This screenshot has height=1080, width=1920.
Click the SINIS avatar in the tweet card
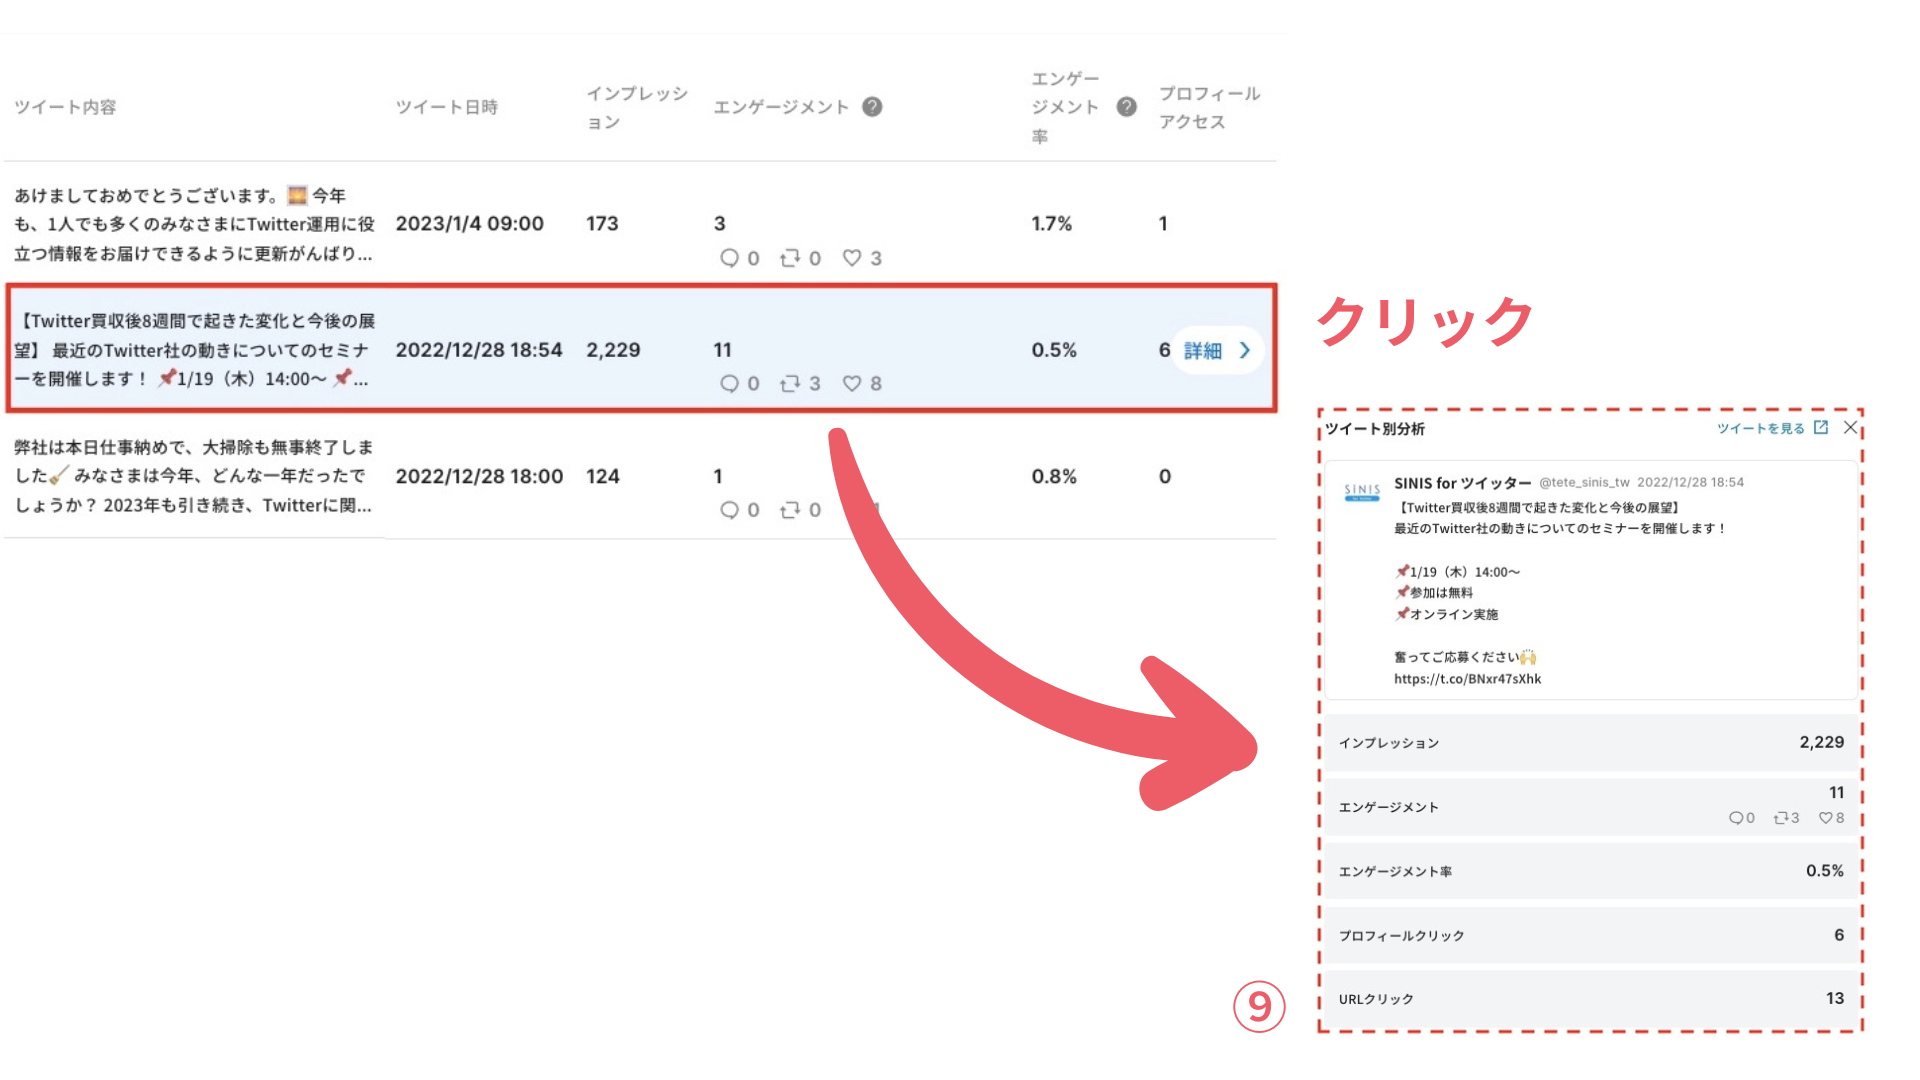coord(1362,491)
